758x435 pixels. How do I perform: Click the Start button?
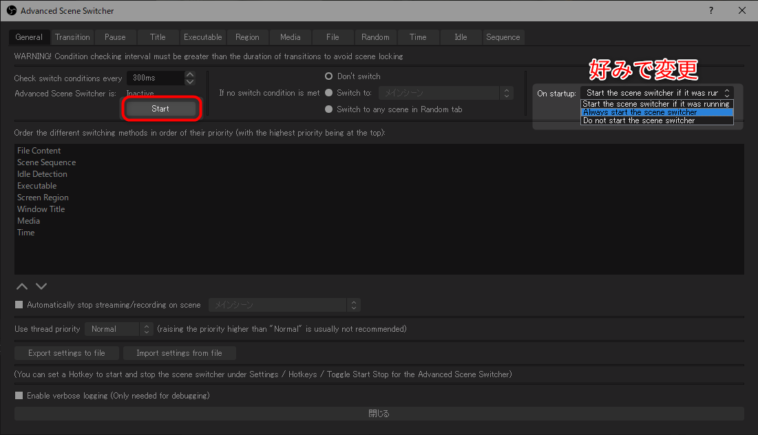tap(160, 109)
